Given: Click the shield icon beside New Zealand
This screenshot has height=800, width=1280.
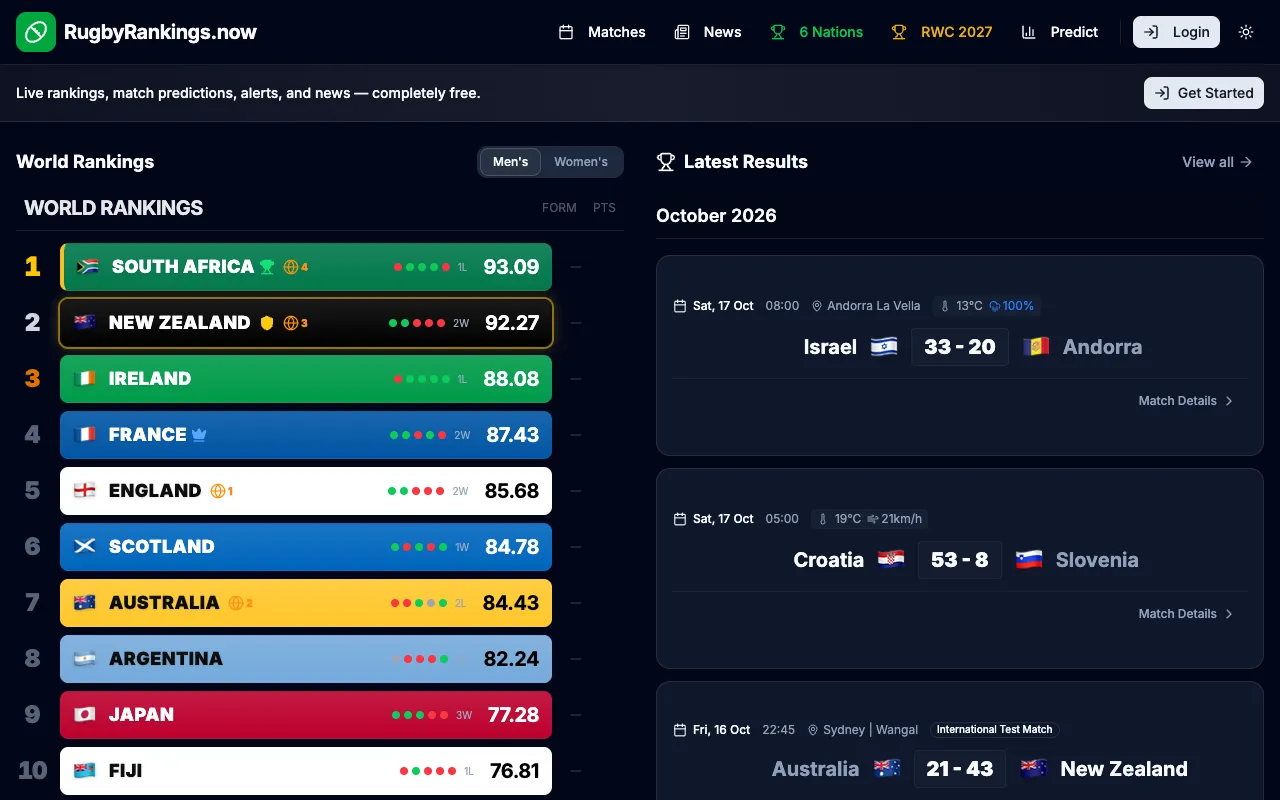Looking at the screenshot, I should pos(267,323).
